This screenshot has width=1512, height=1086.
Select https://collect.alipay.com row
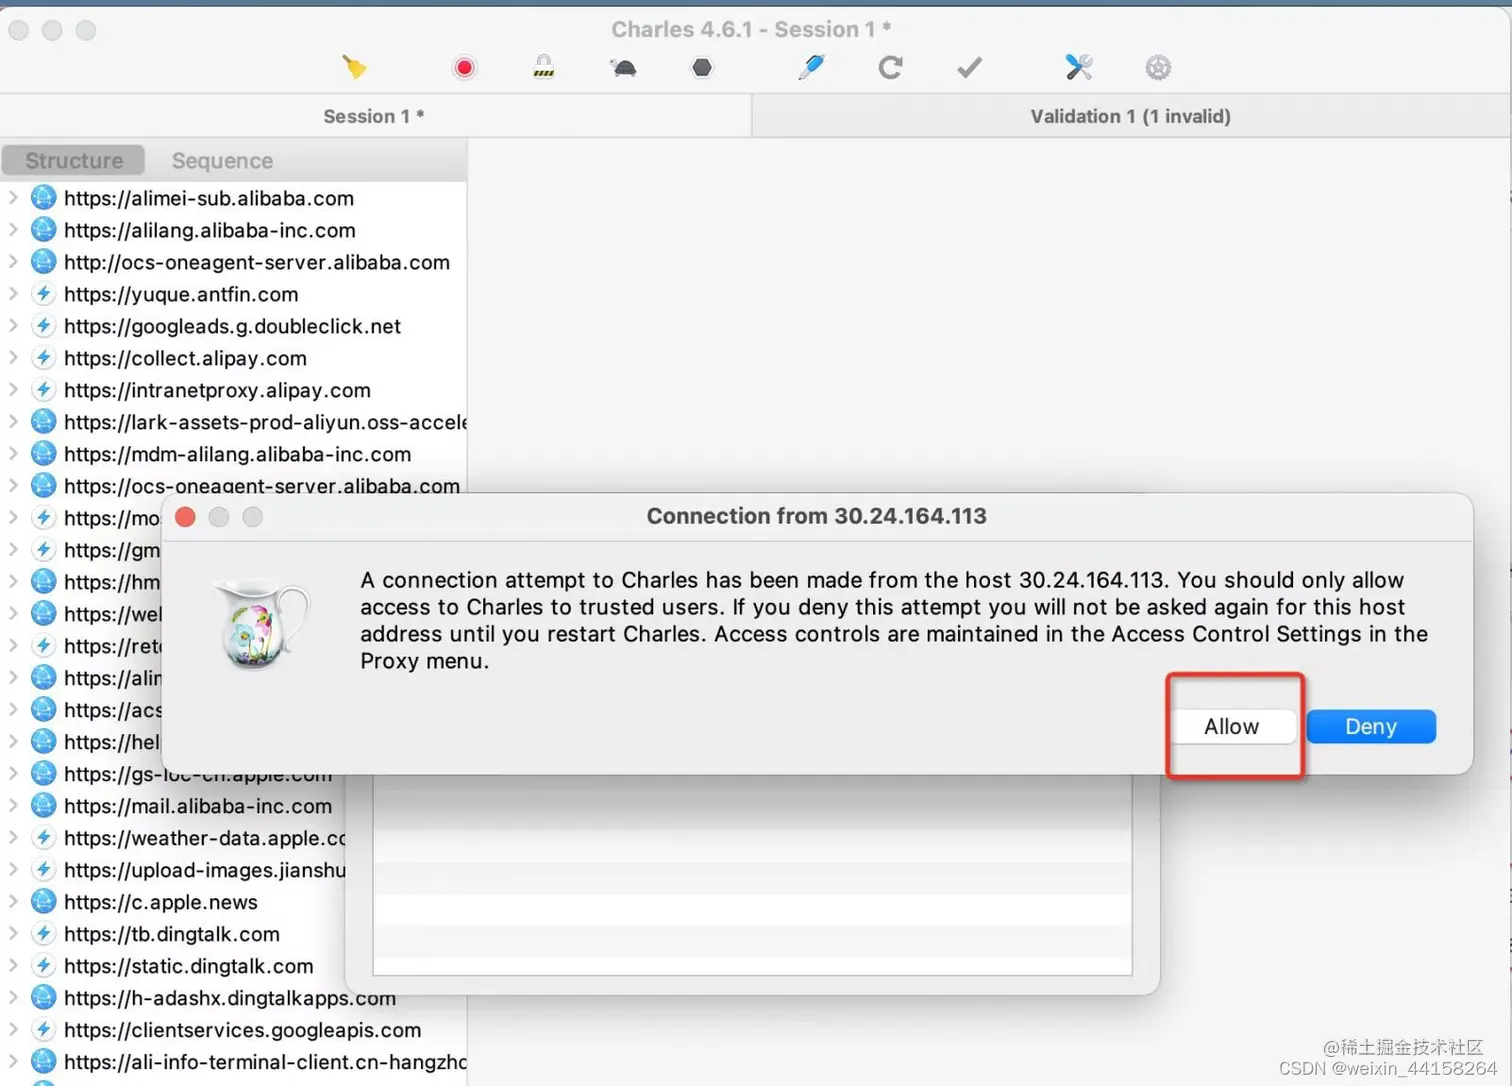pyautogui.click(x=233, y=358)
